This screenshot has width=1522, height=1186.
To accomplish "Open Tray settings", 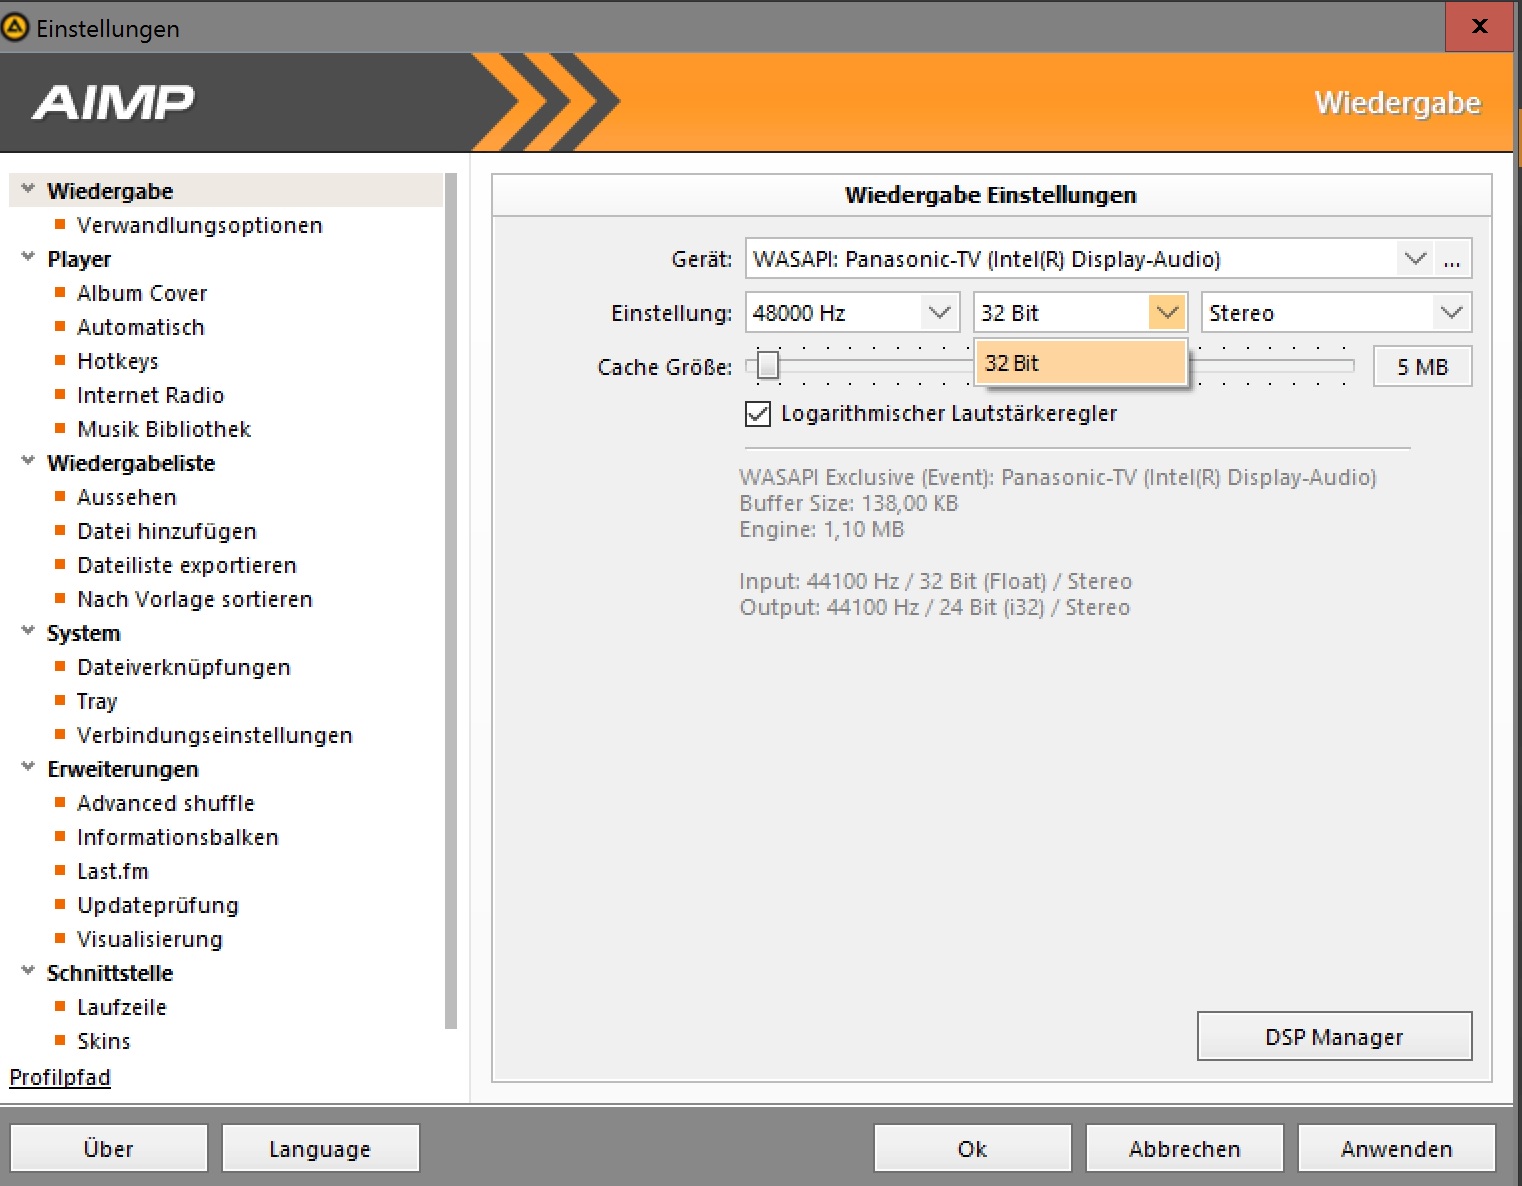I will pyautogui.click(x=97, y=701).
